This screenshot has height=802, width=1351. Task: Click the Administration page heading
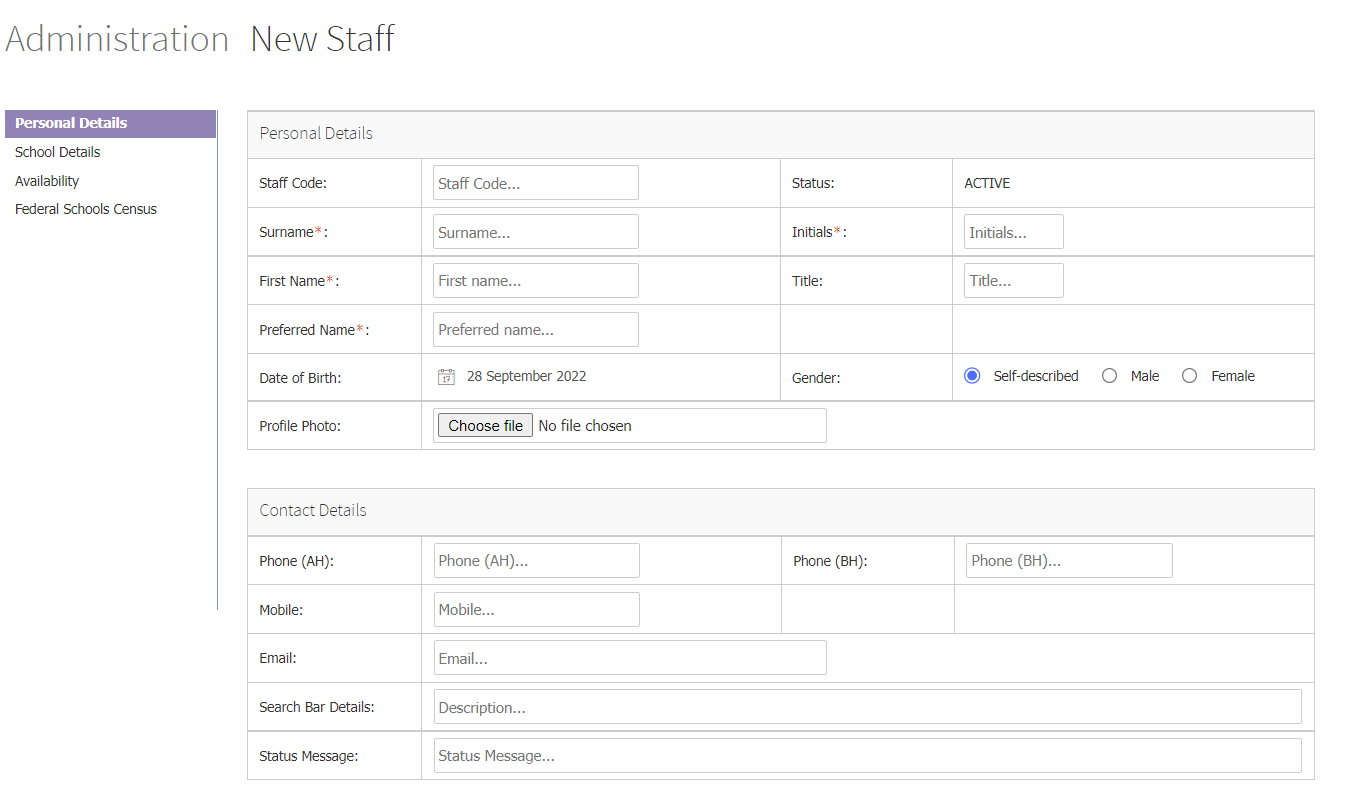tap(116, 38)
